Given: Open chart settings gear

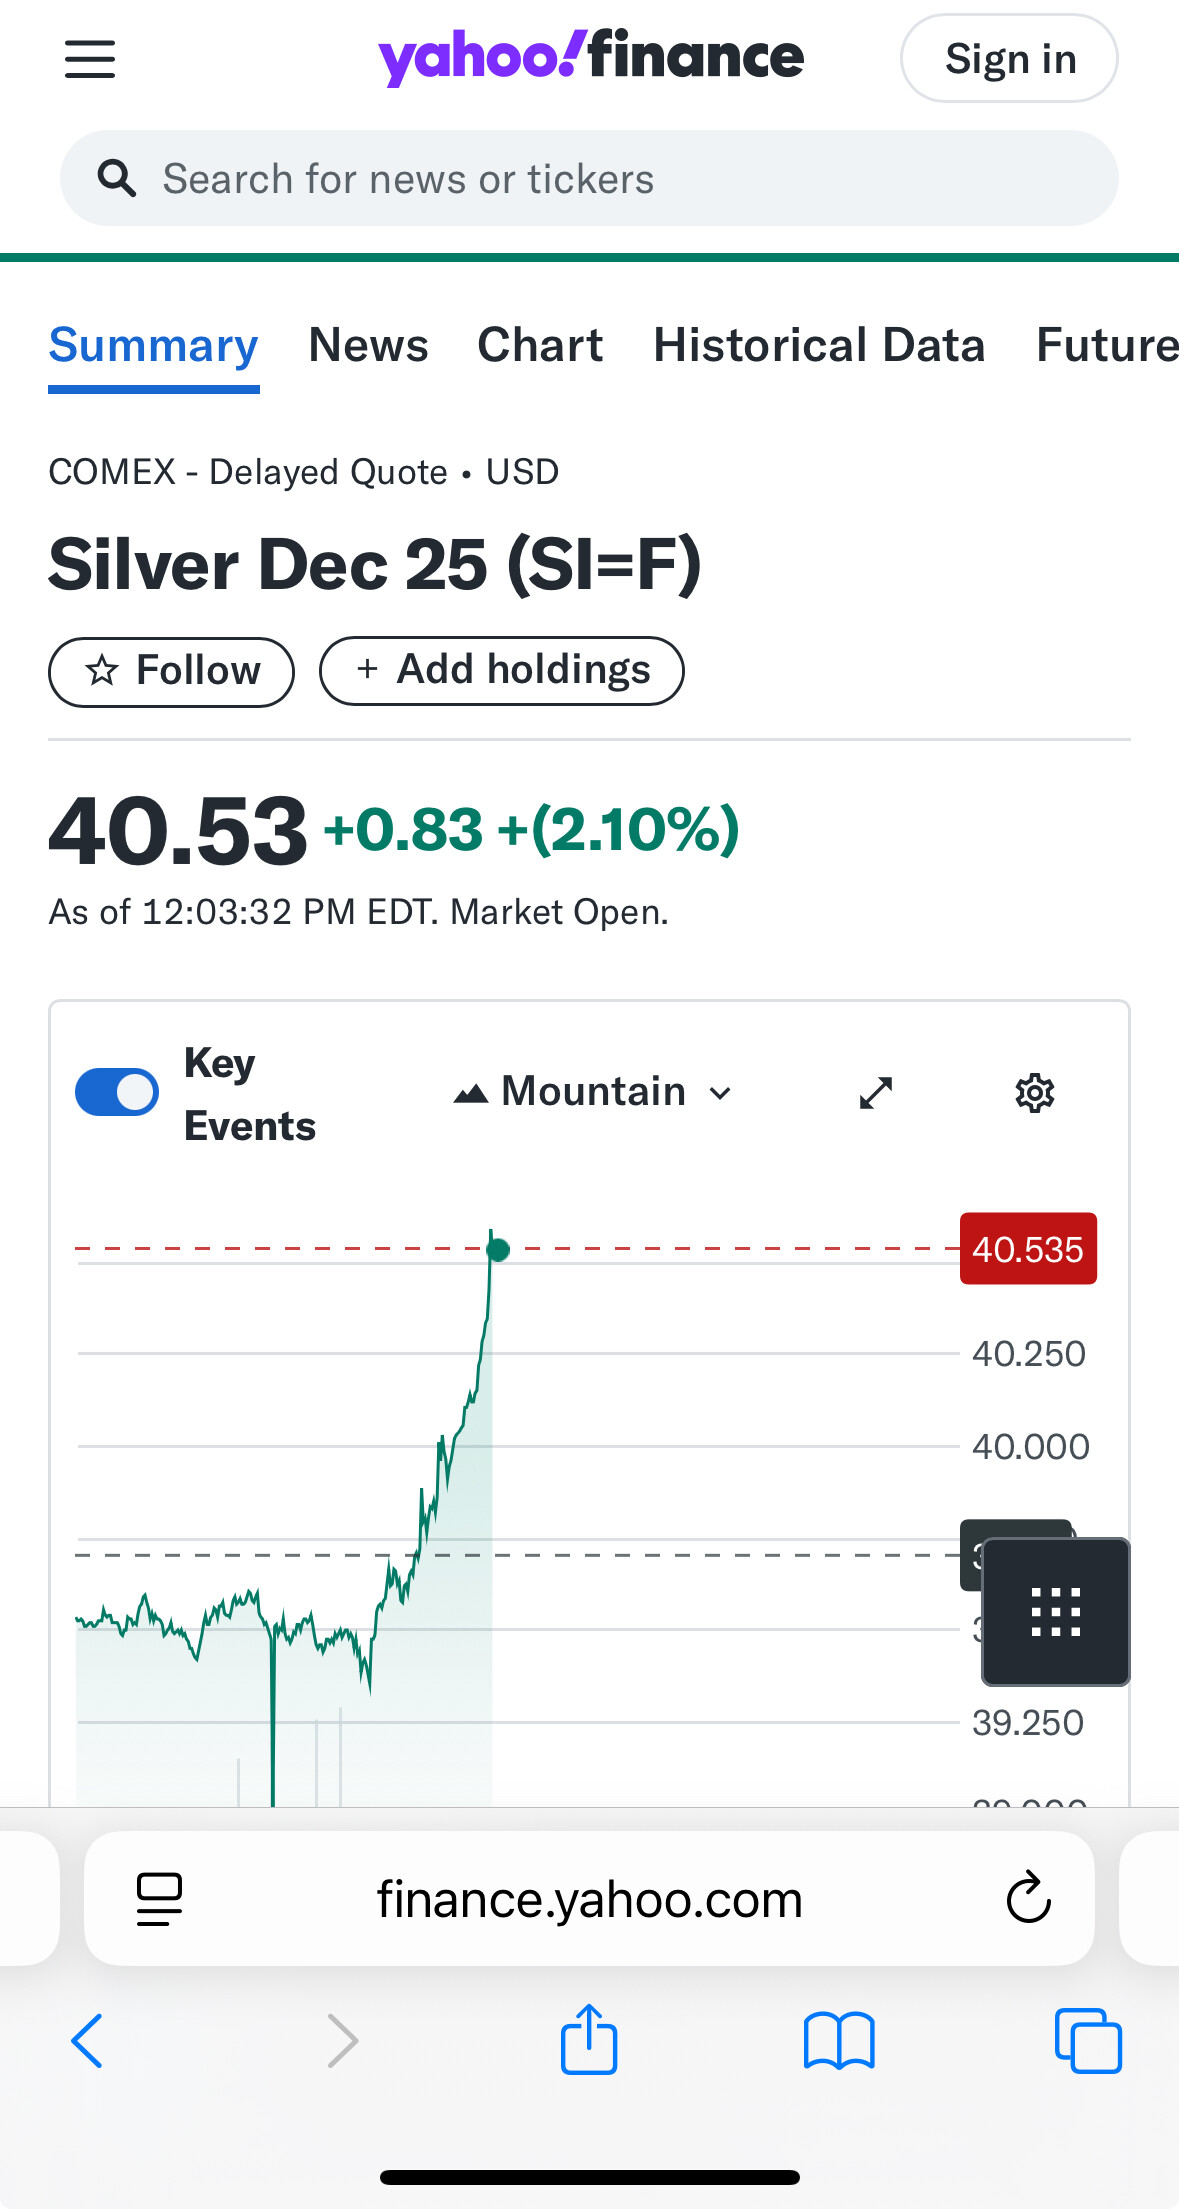Looking at the screenshot, I should (1035, 1093).
